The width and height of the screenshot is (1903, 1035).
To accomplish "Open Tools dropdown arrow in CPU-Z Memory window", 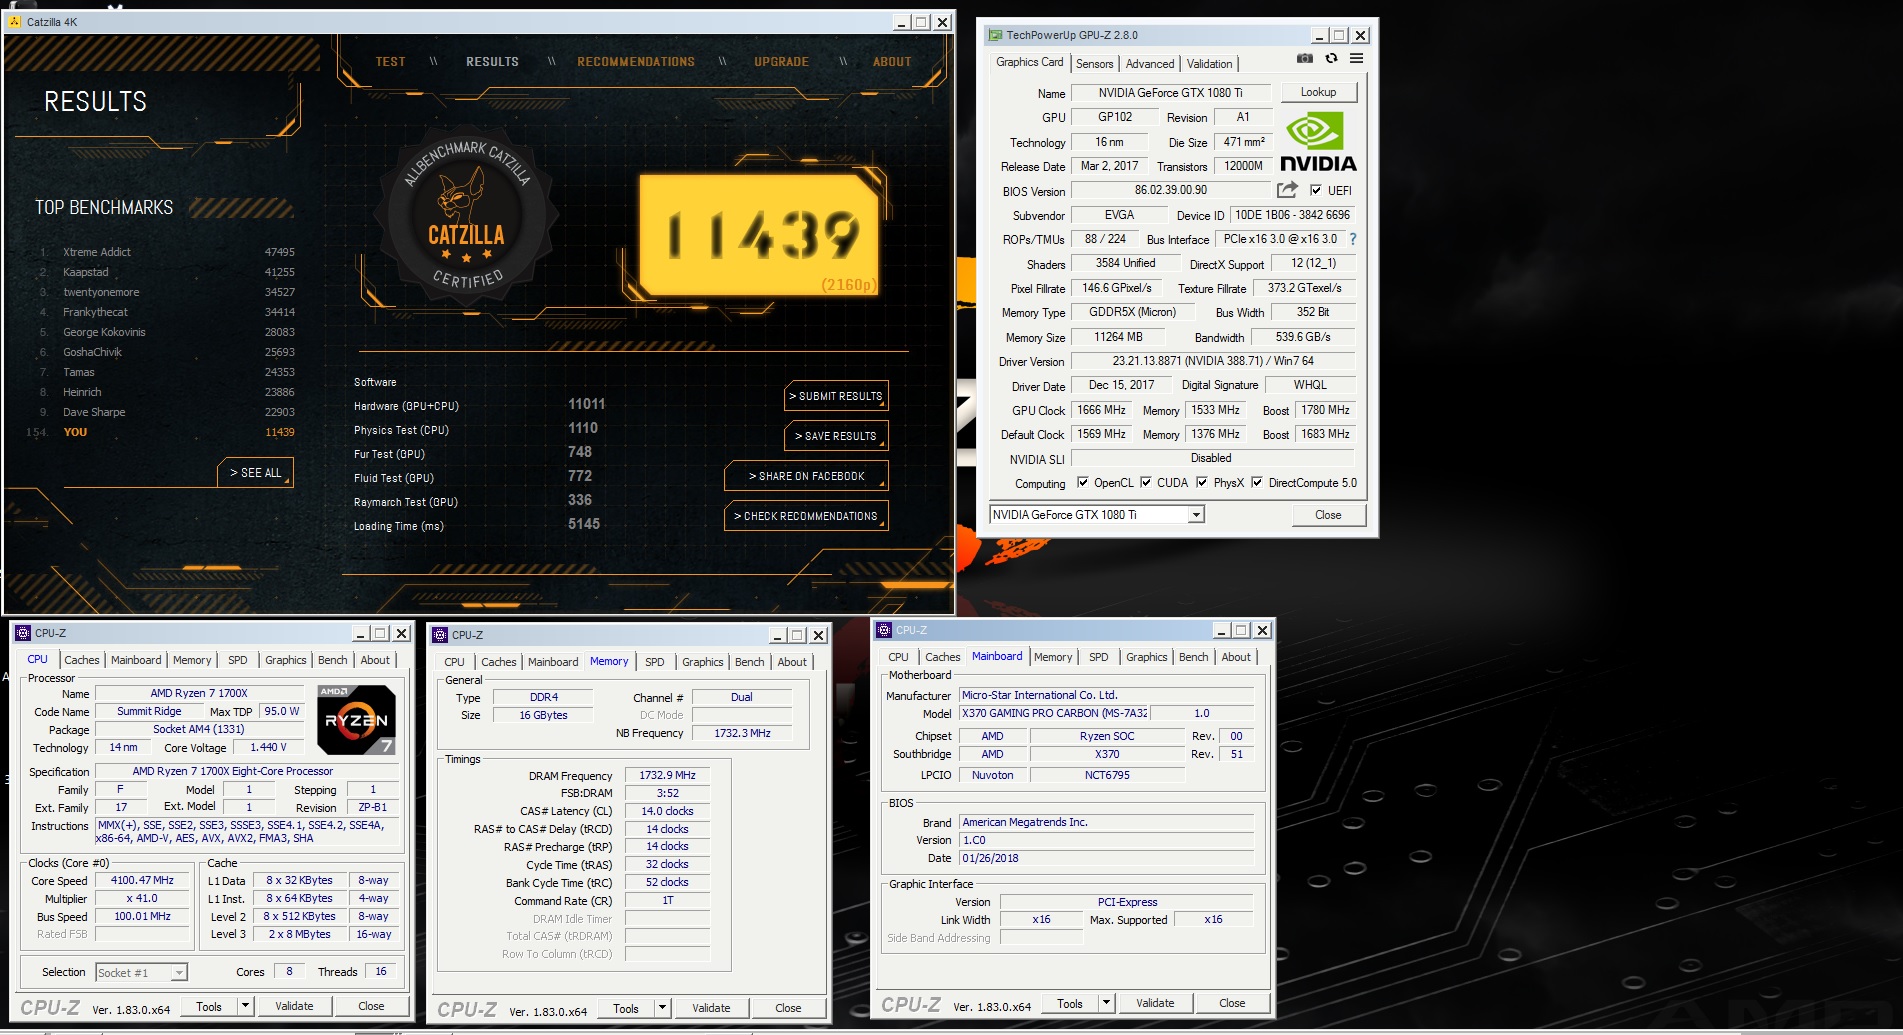I will [662, 1008].
